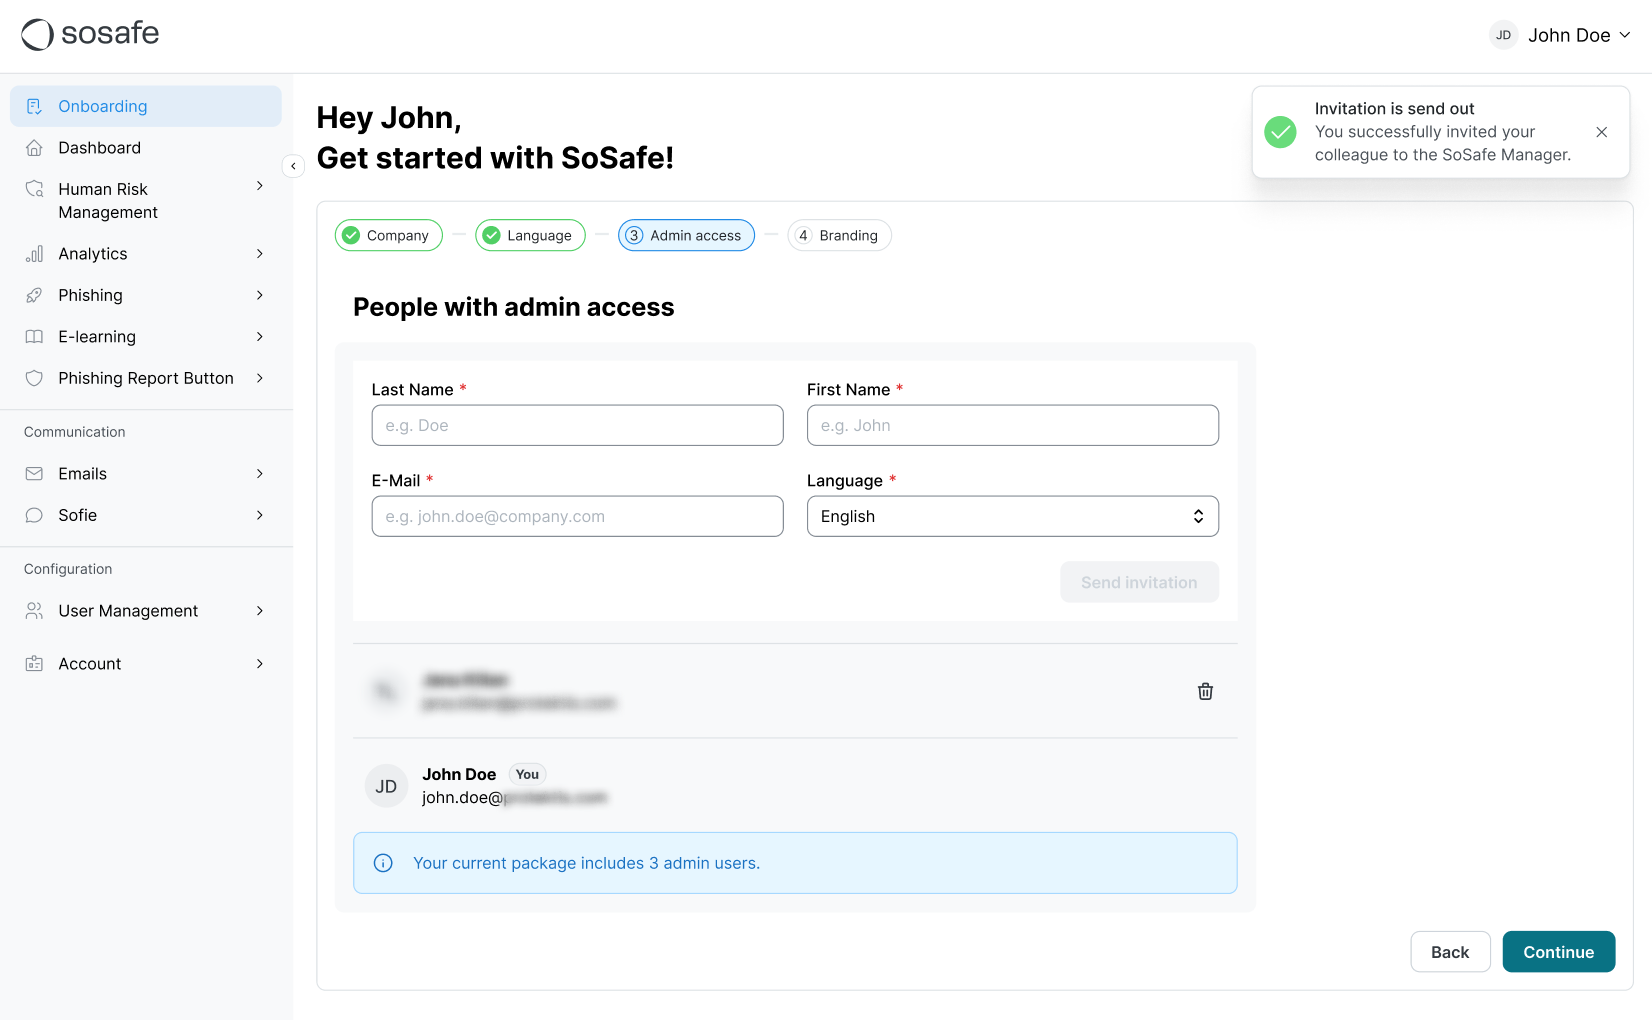
Task: Click the Emails envelope icon
Action: coord(34,474)
